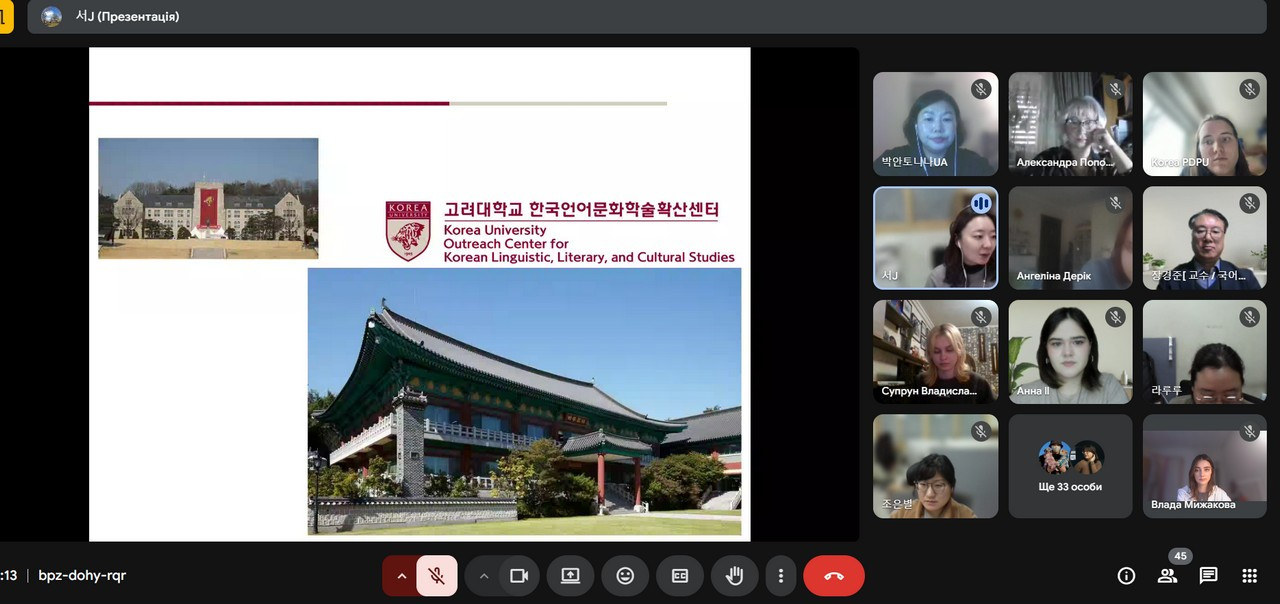Open meeting details info icon
Viewport: 1280px width, 604px height.
[x=1126, y=576]
